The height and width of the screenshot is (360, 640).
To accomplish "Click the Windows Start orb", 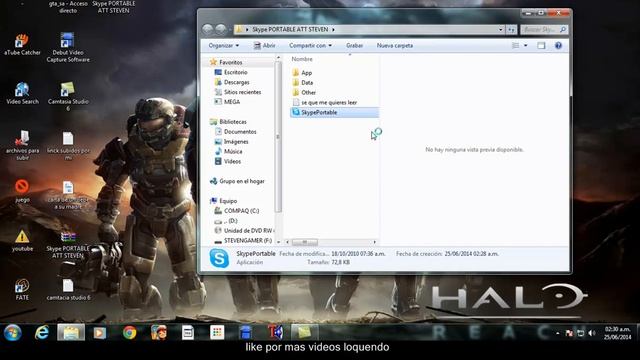I will click(13, 333).
